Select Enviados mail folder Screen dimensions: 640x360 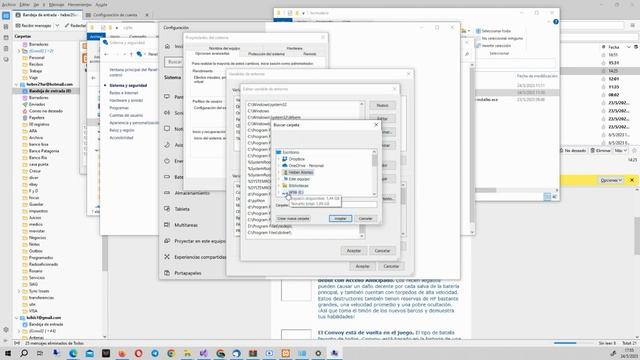coord(37,104)
